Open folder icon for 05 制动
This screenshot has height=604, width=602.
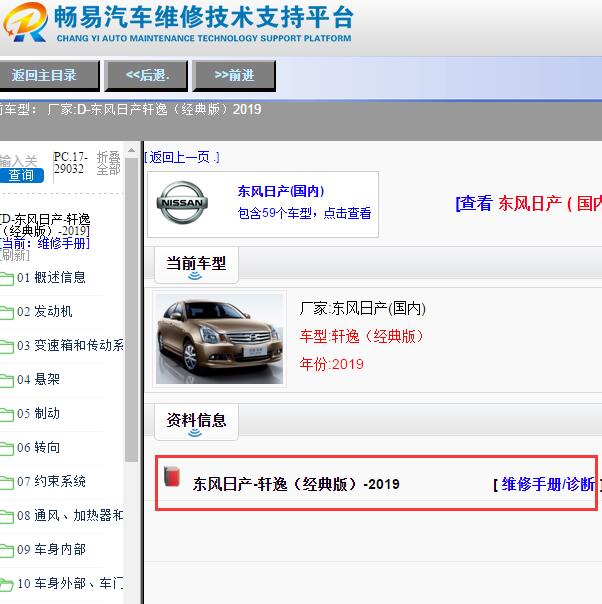point(7,414)
